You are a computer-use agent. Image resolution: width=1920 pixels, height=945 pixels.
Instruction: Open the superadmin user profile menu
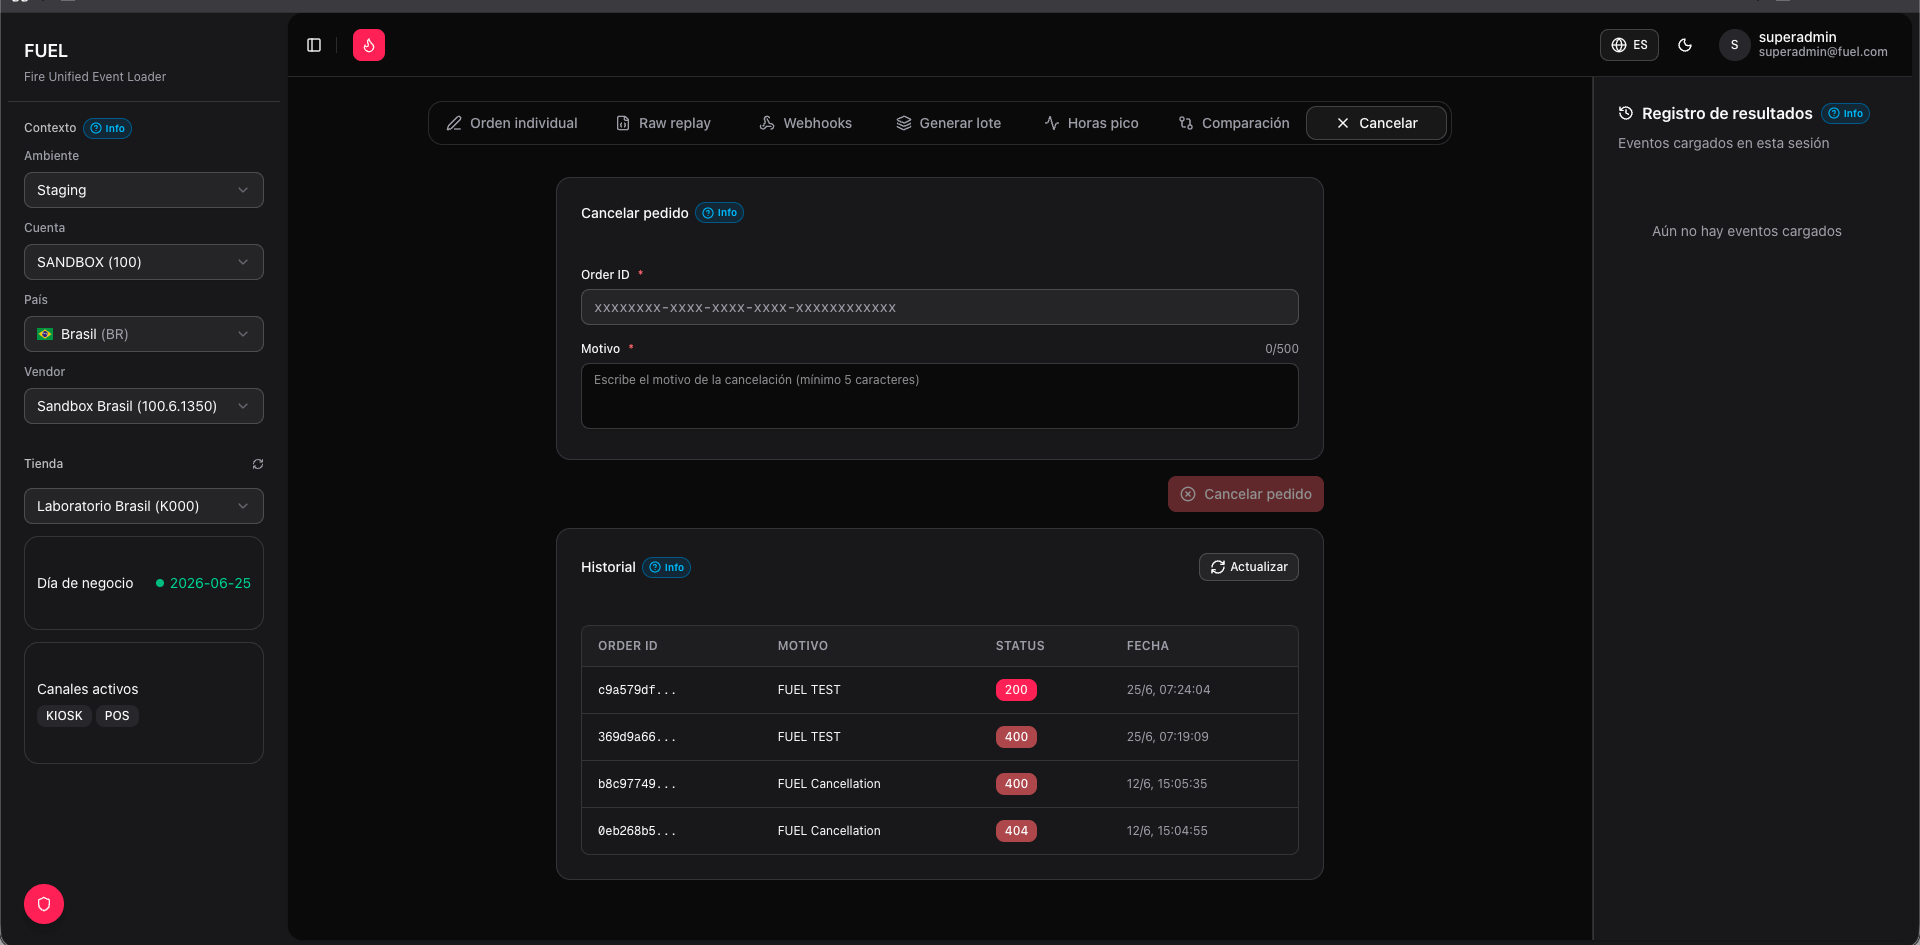click(x=1803, y=45)
